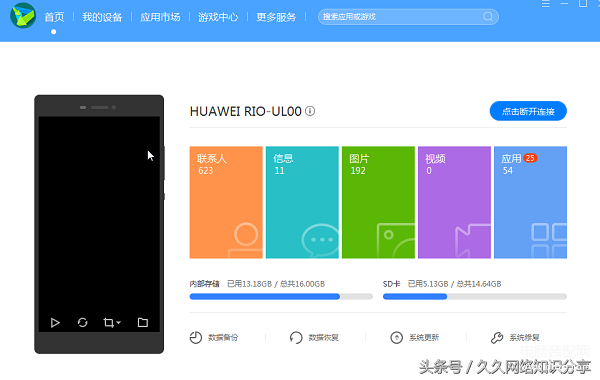Open the 联系人 contacts tile

click(x=226, y=202)
